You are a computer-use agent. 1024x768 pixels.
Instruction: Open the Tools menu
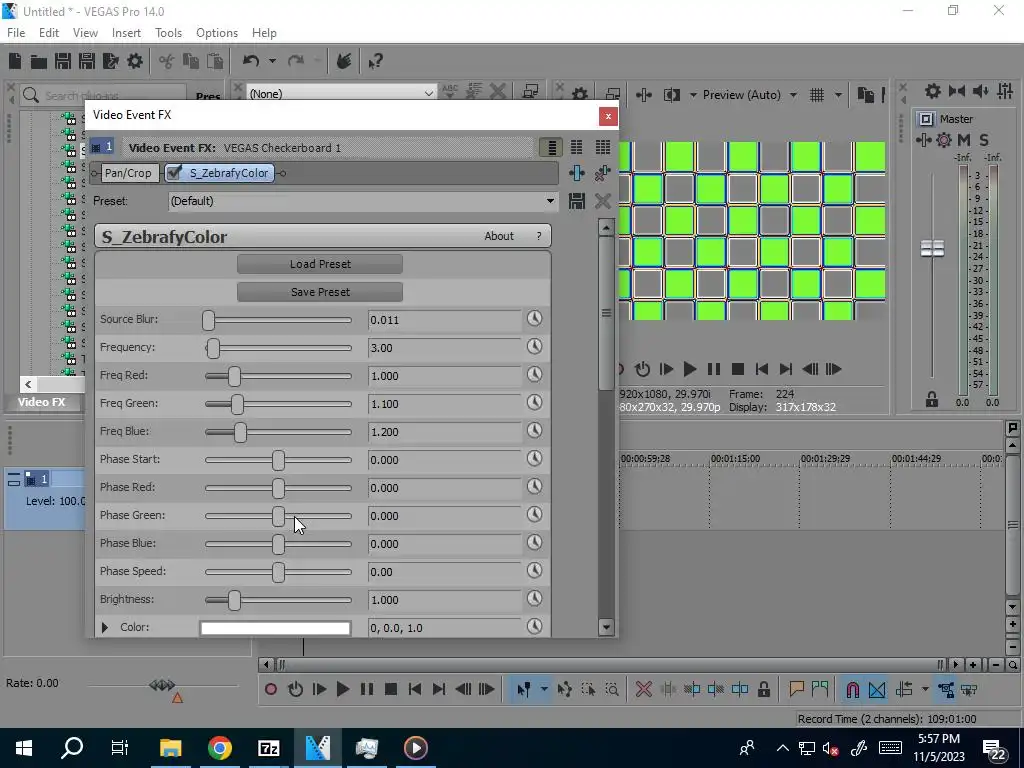click(168, 33)
